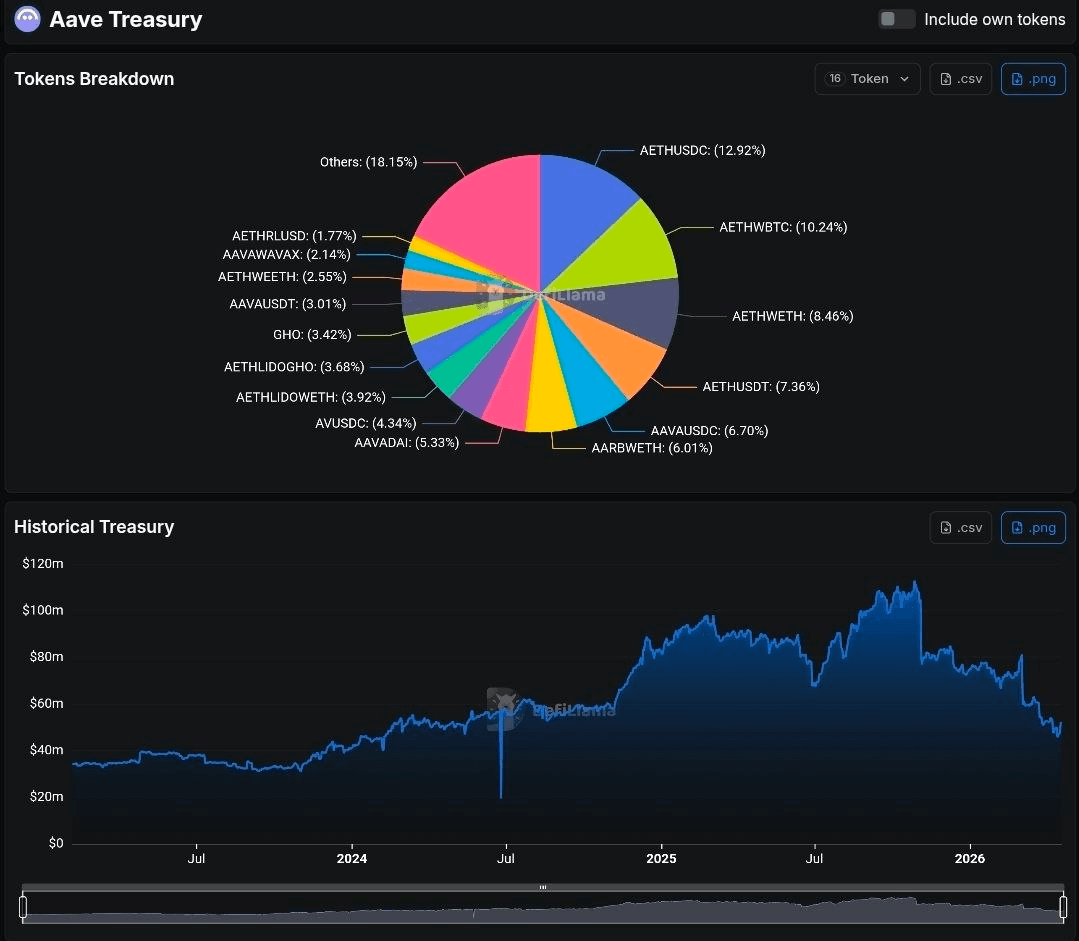Click the 16 count badge in Token selector

(x=835, y=79)
